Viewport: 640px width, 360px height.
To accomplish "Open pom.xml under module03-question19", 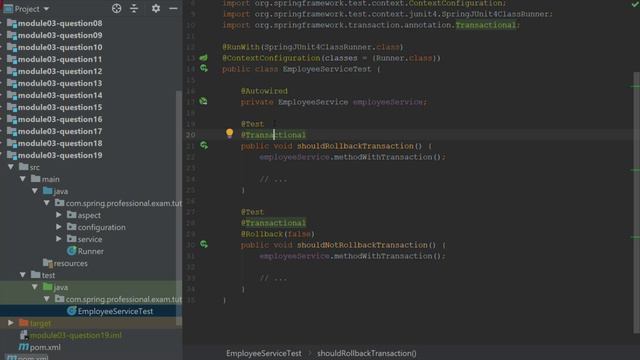I will coord(45,347).
